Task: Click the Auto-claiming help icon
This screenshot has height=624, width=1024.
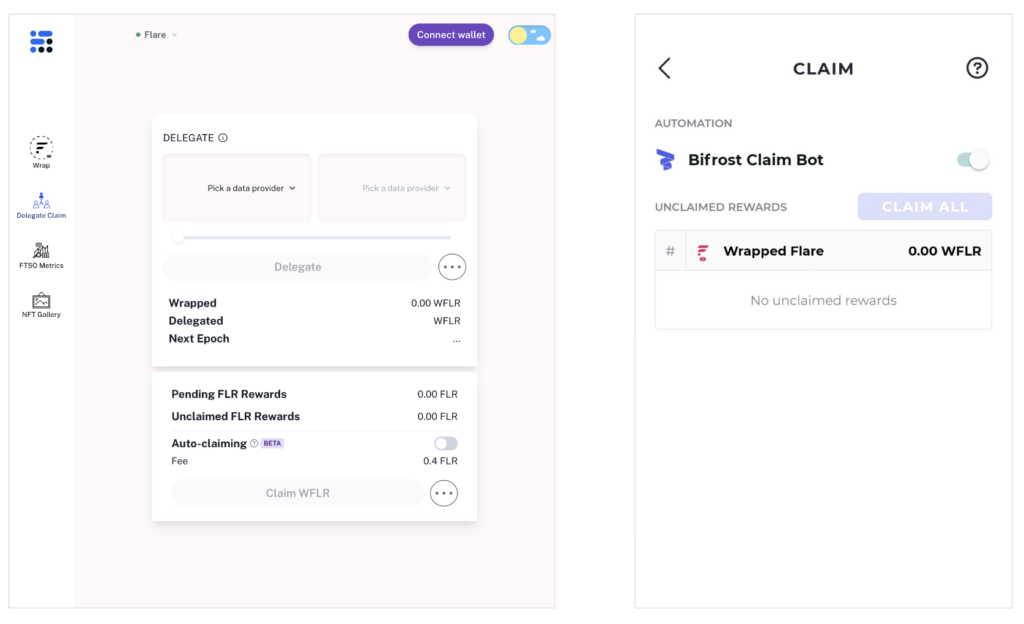Action: point(254,443)
